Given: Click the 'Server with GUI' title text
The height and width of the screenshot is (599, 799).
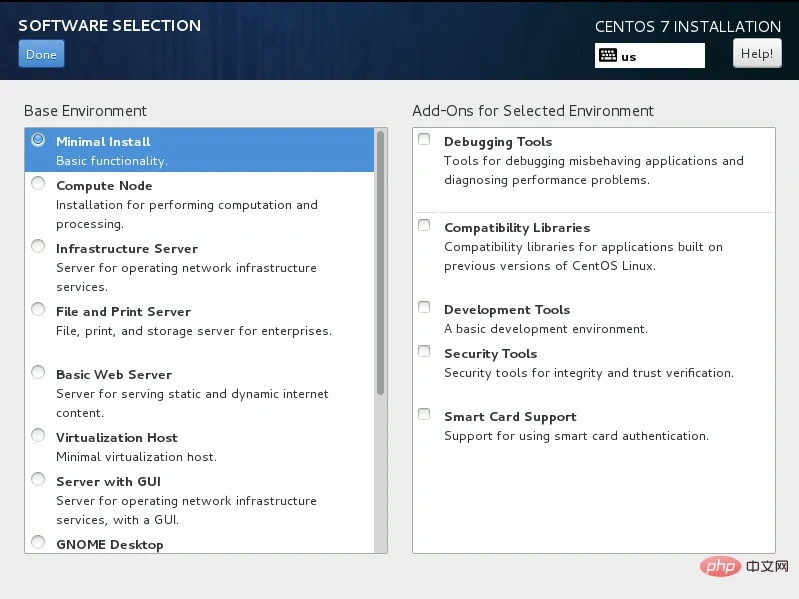Looking at the screenshot, I should [109, 482].
